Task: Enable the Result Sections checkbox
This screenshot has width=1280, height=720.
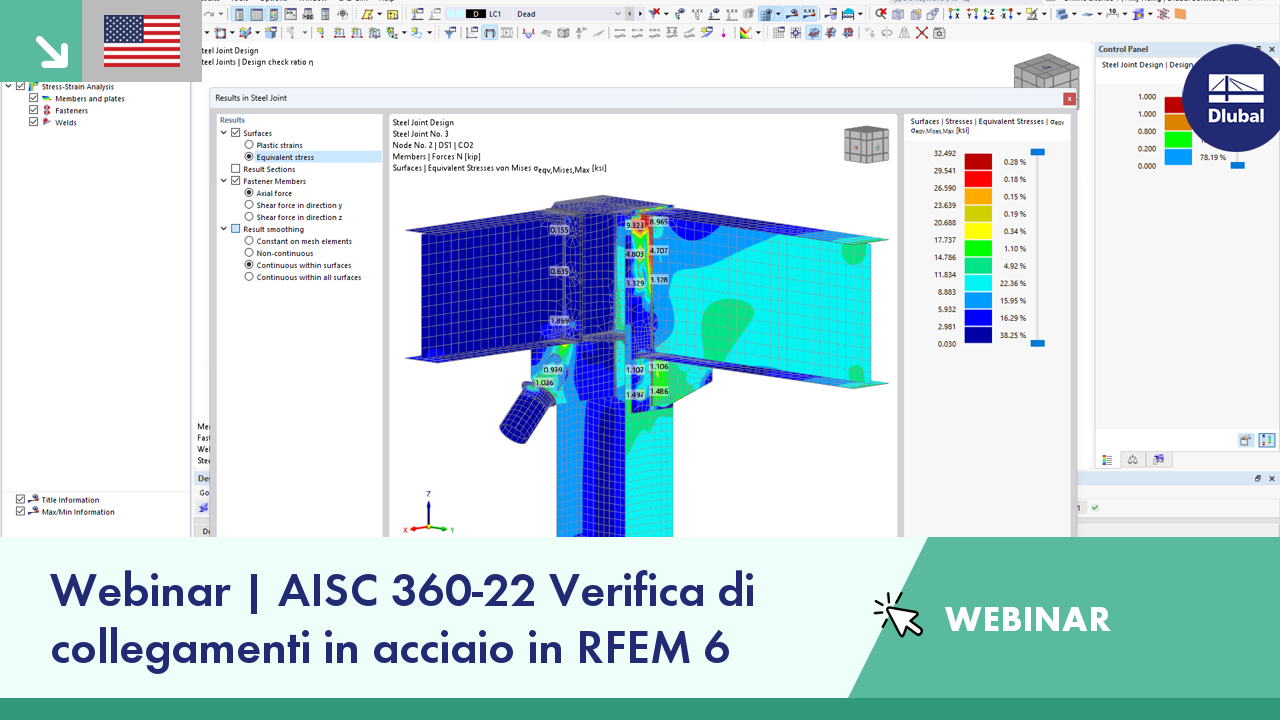Action: (x=236, y=169)
